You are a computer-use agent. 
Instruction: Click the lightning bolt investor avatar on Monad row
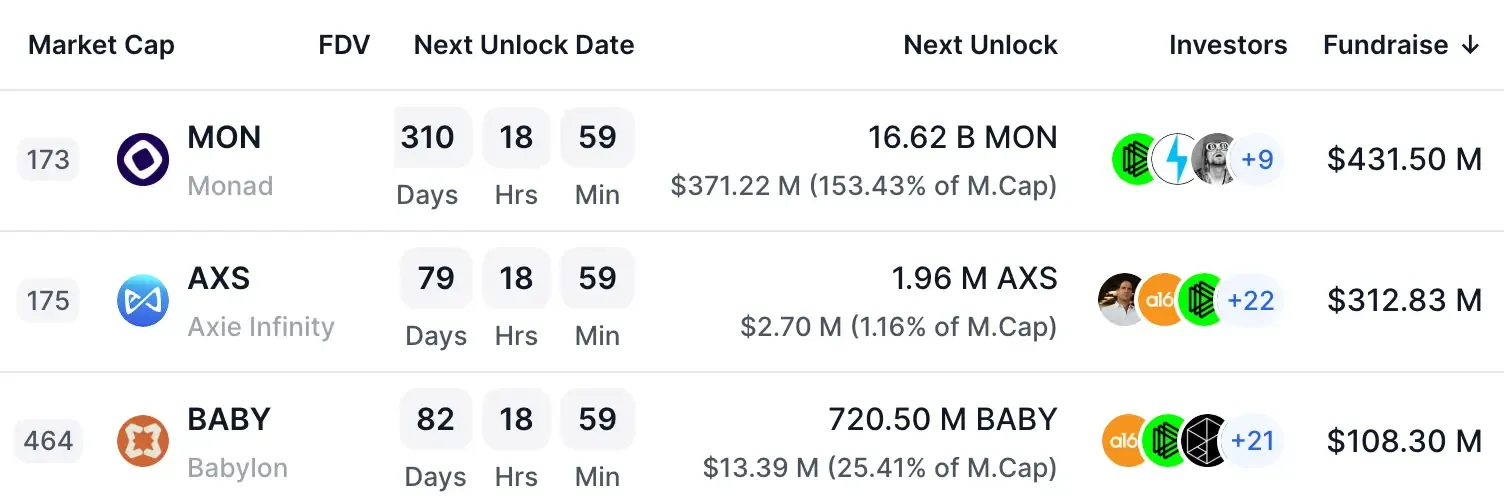[1175, 160]
